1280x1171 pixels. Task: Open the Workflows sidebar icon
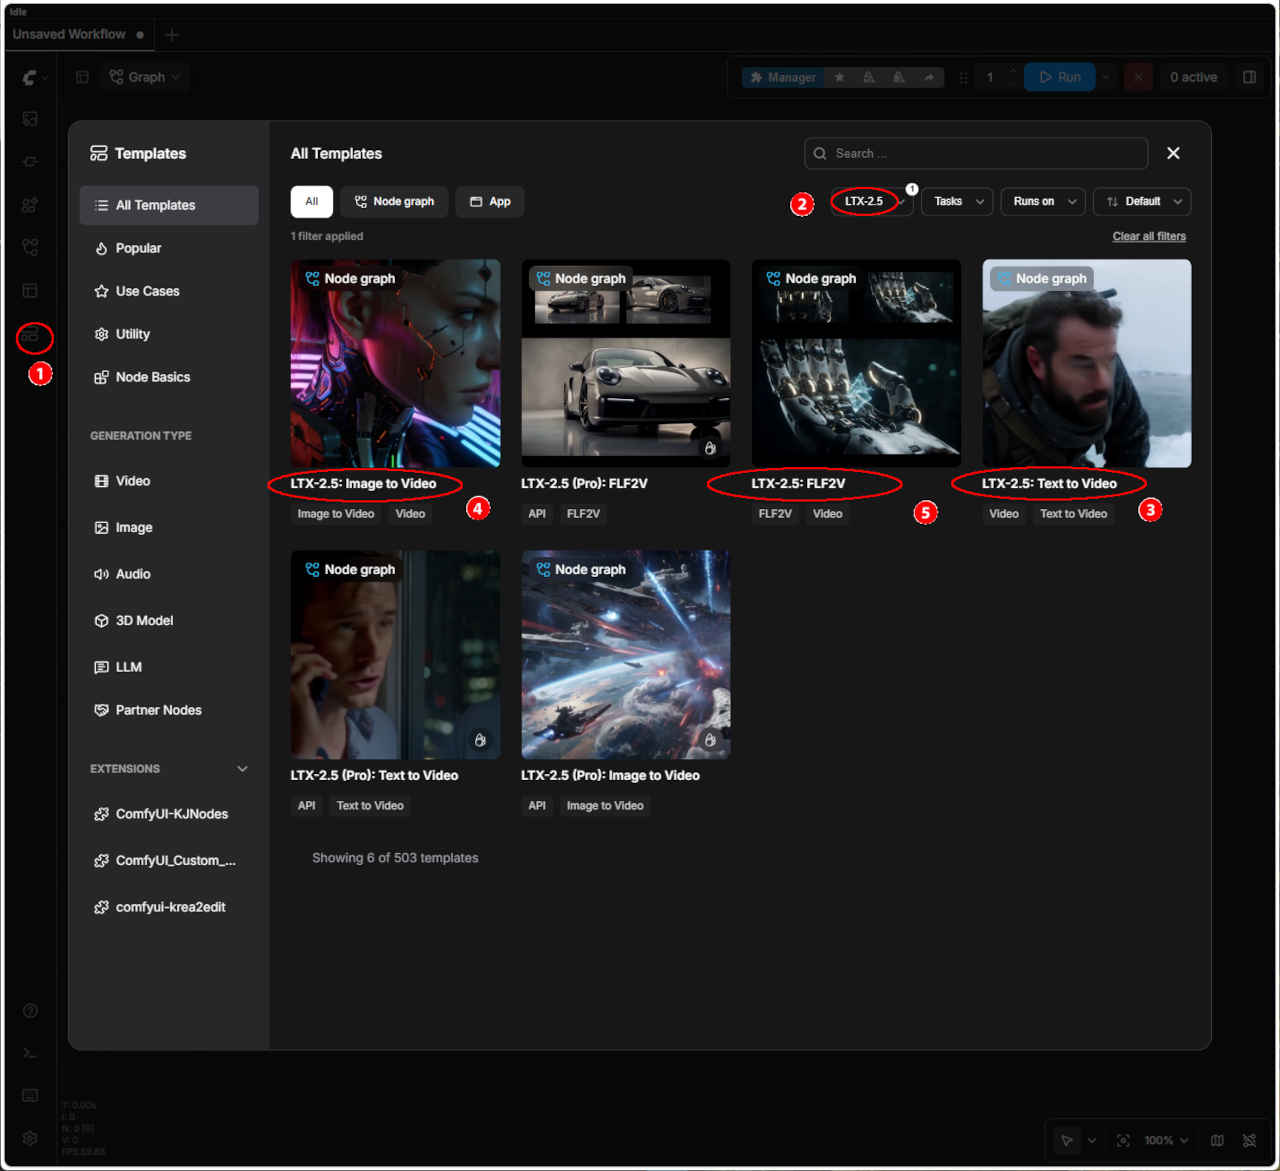click(x=30, y=247)
